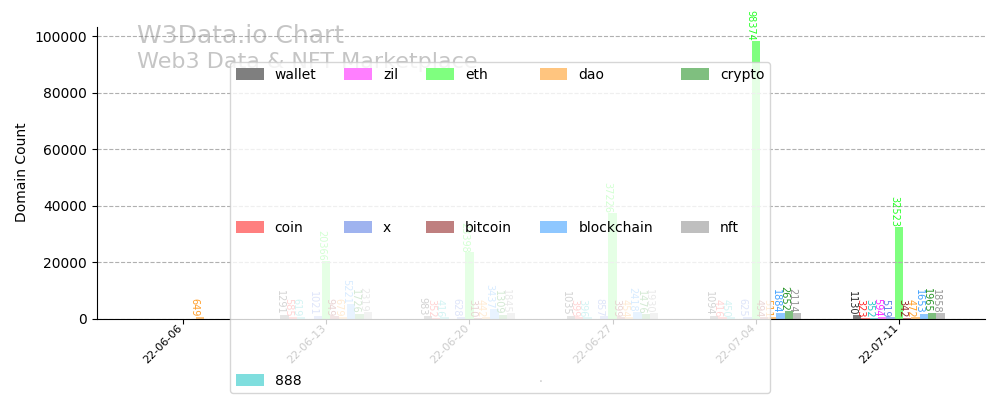Click the orange dao legend swatch
The height and width of the screenshot is (400, 1000).
554,74
